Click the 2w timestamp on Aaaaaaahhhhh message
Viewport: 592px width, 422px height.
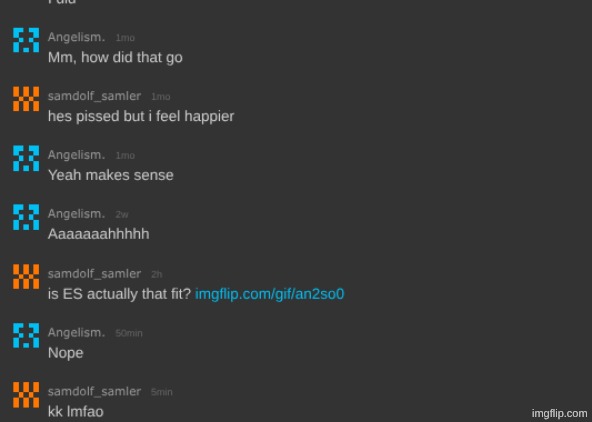(x=122, y=214)
